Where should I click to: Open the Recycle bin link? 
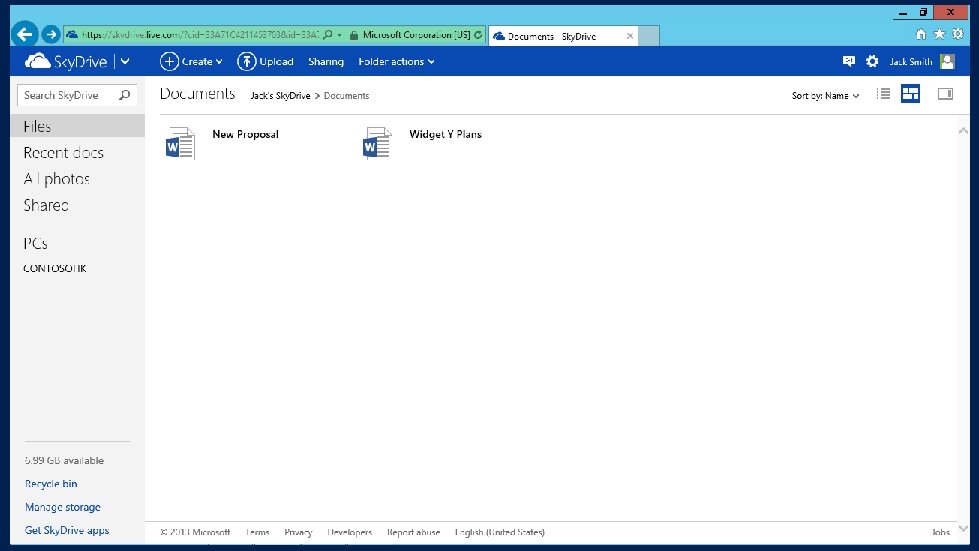(x=51, y=484)
